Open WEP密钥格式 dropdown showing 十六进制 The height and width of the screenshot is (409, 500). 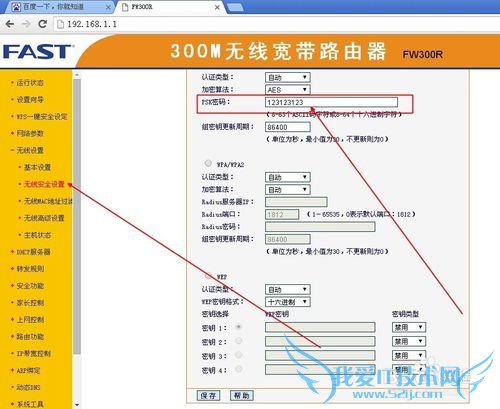tap(288, 302)
